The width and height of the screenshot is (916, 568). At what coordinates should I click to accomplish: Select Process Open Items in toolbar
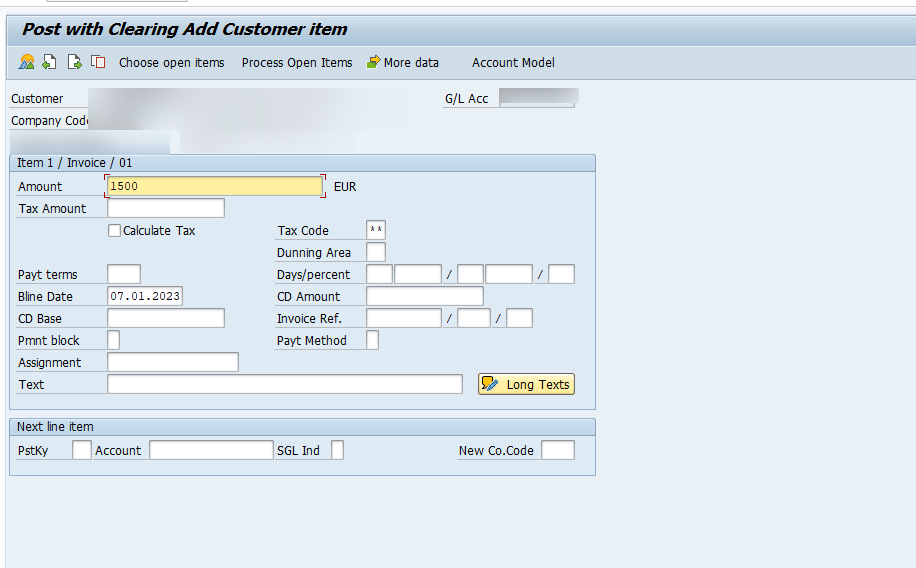pyautogui.click(x=297, y=63)
